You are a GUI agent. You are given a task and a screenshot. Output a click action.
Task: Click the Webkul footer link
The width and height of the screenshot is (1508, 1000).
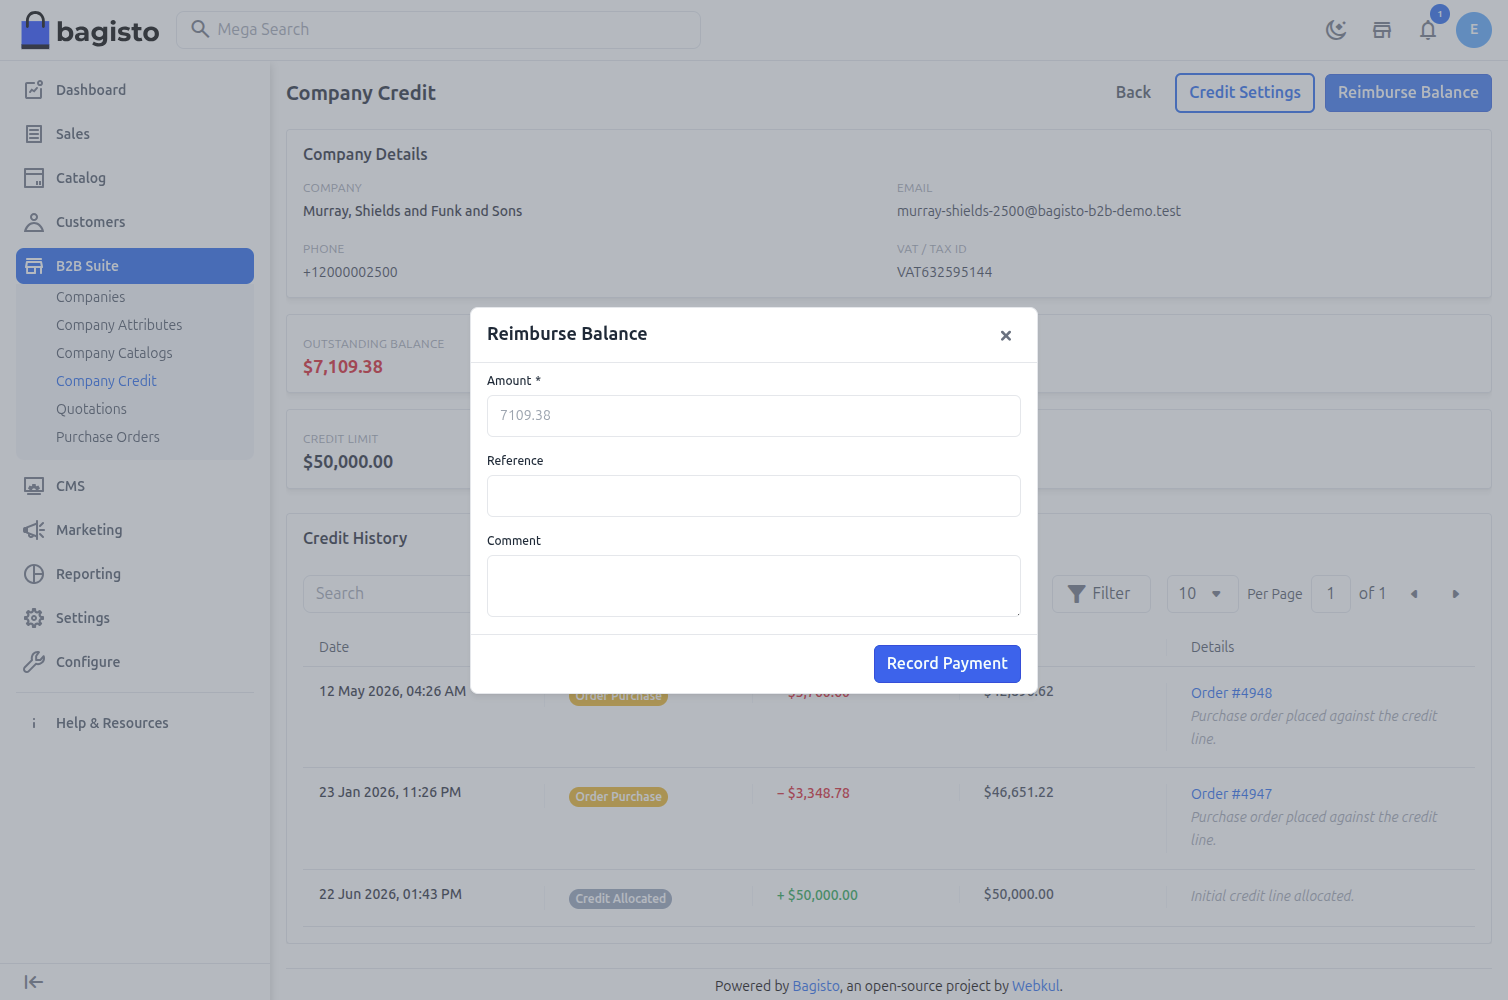pos(1035,986)
